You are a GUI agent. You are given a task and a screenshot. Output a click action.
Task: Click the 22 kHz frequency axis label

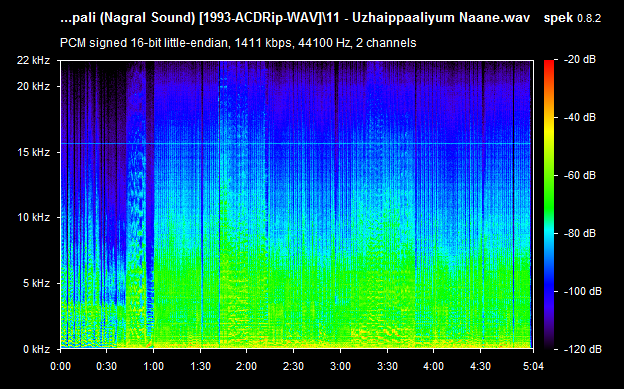click(33, 60)
